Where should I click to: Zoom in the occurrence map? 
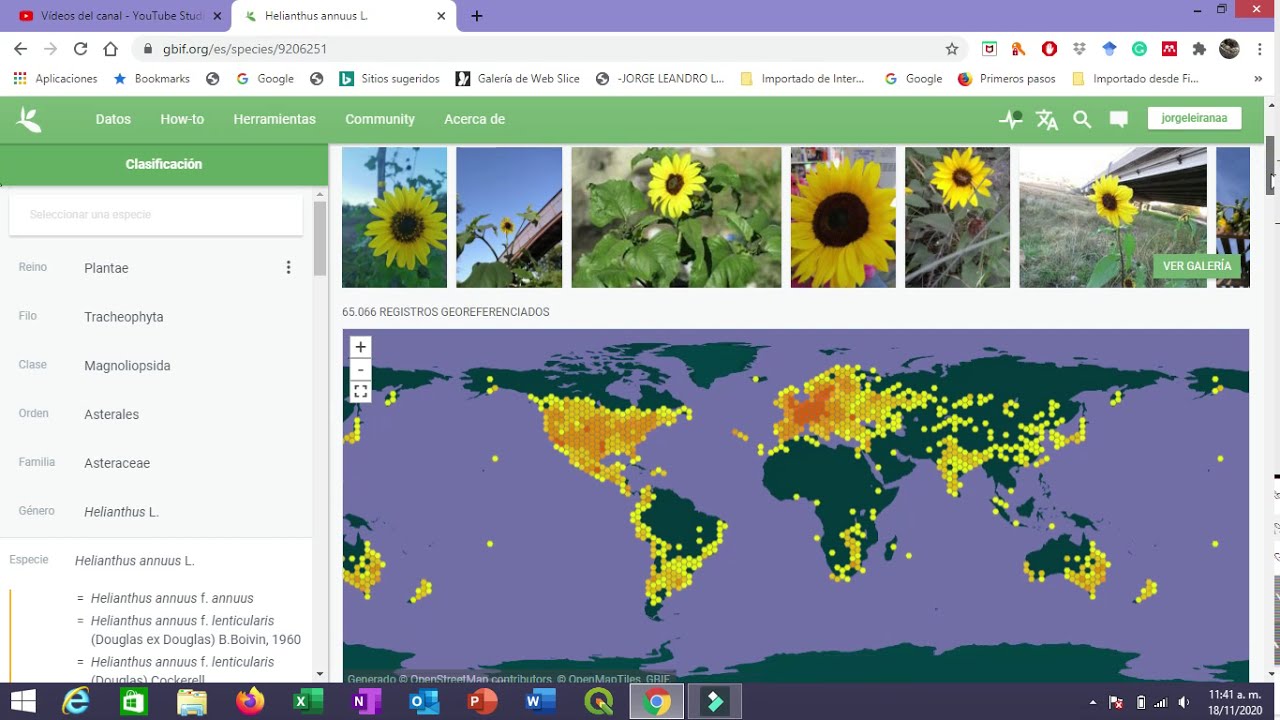tap(361, 347)
